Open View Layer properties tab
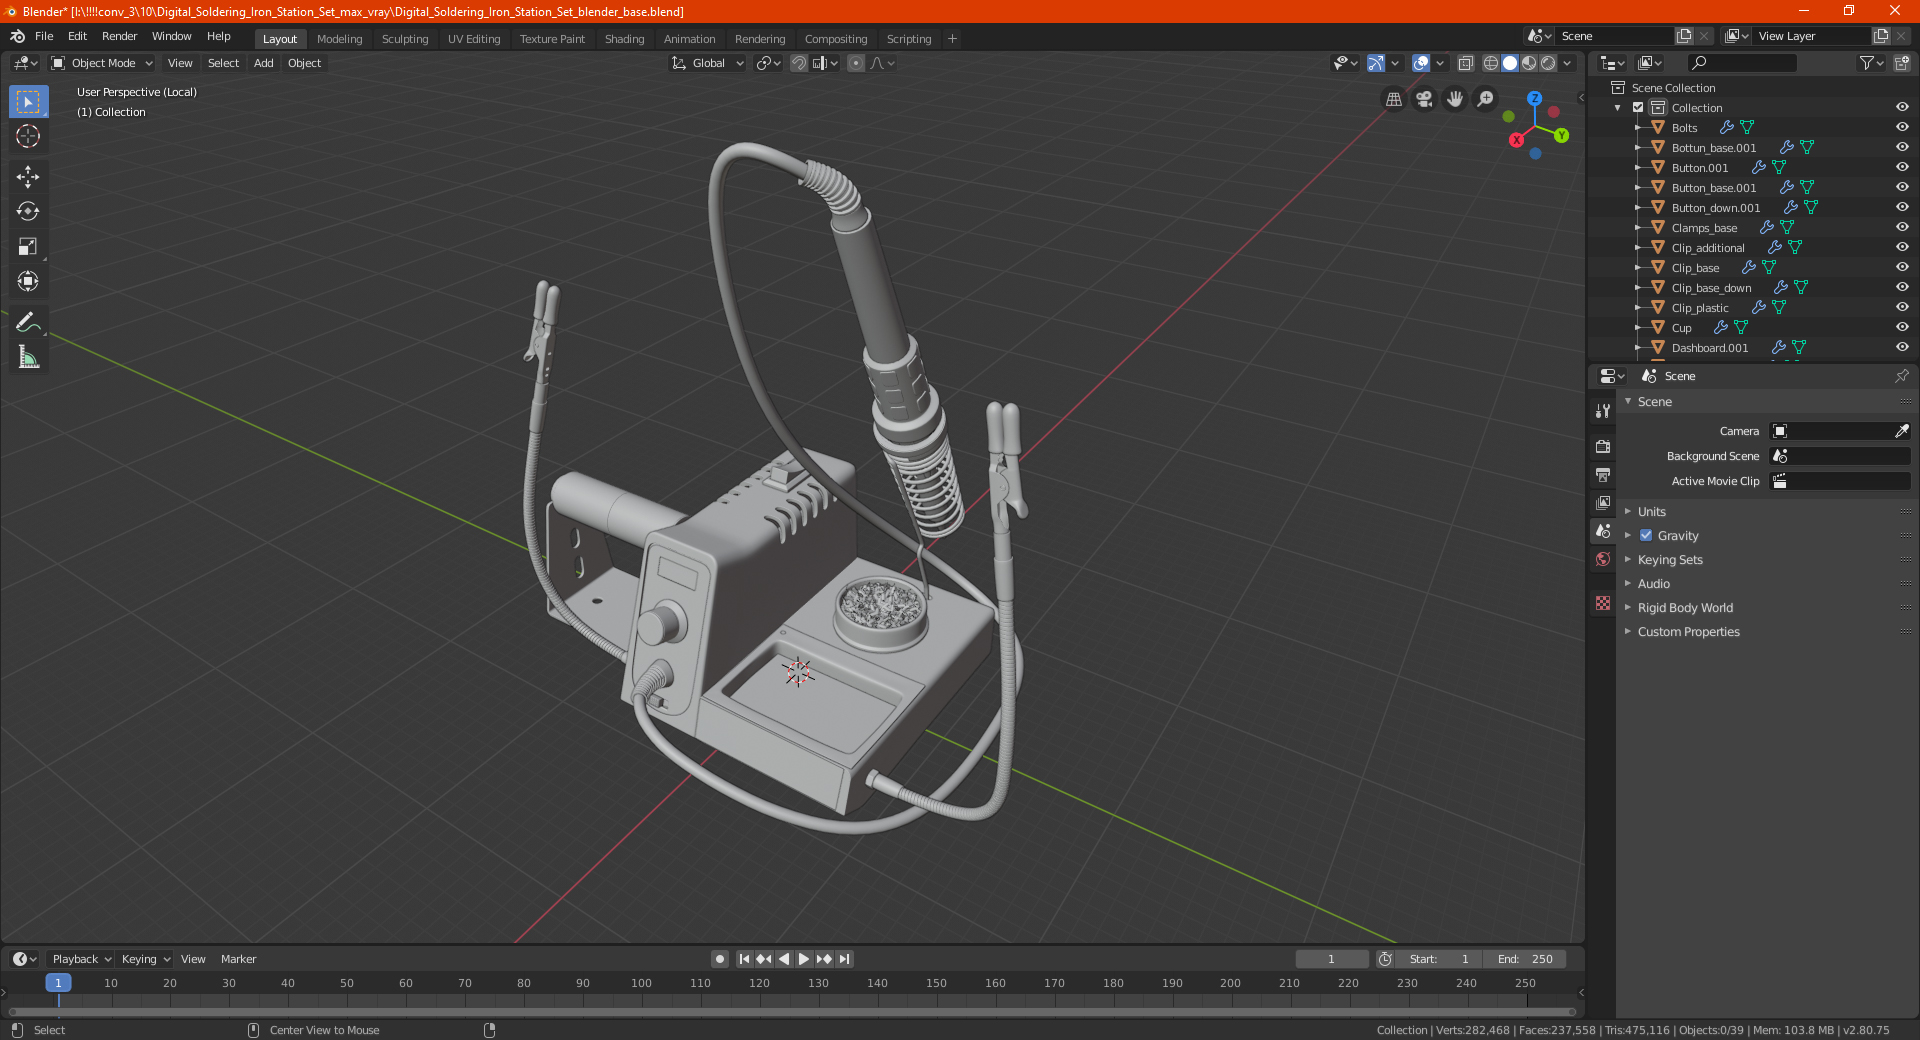This screenshot has width=1920, height=1040. pyautogui.click(x=1603, y=502)
